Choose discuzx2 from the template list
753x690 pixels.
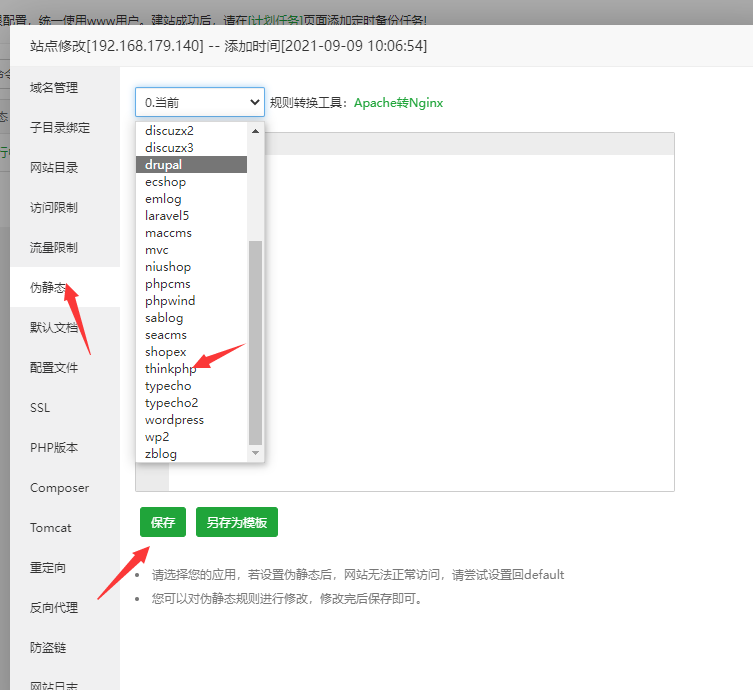click(192, 131)
